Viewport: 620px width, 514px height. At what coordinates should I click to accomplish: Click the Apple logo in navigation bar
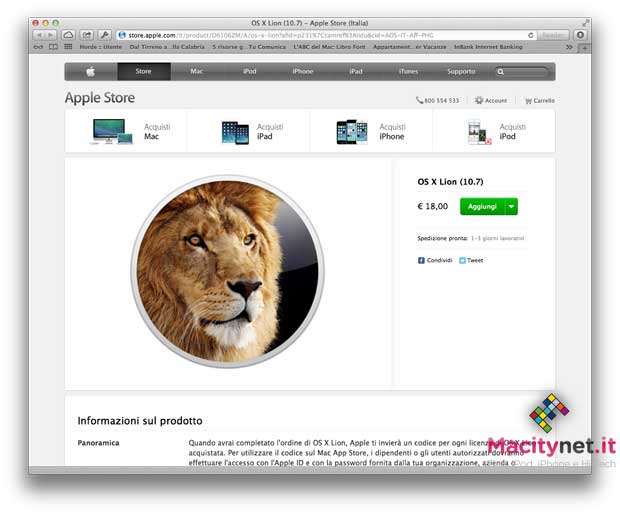pyautogui.click(x=91, y=72)
